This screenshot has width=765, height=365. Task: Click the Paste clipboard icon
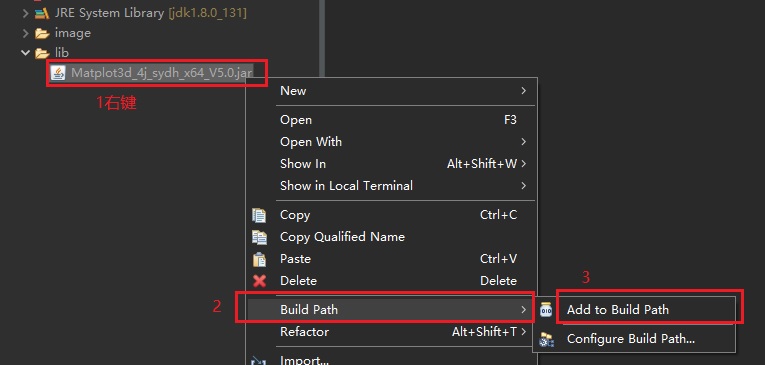pos(259,259)
